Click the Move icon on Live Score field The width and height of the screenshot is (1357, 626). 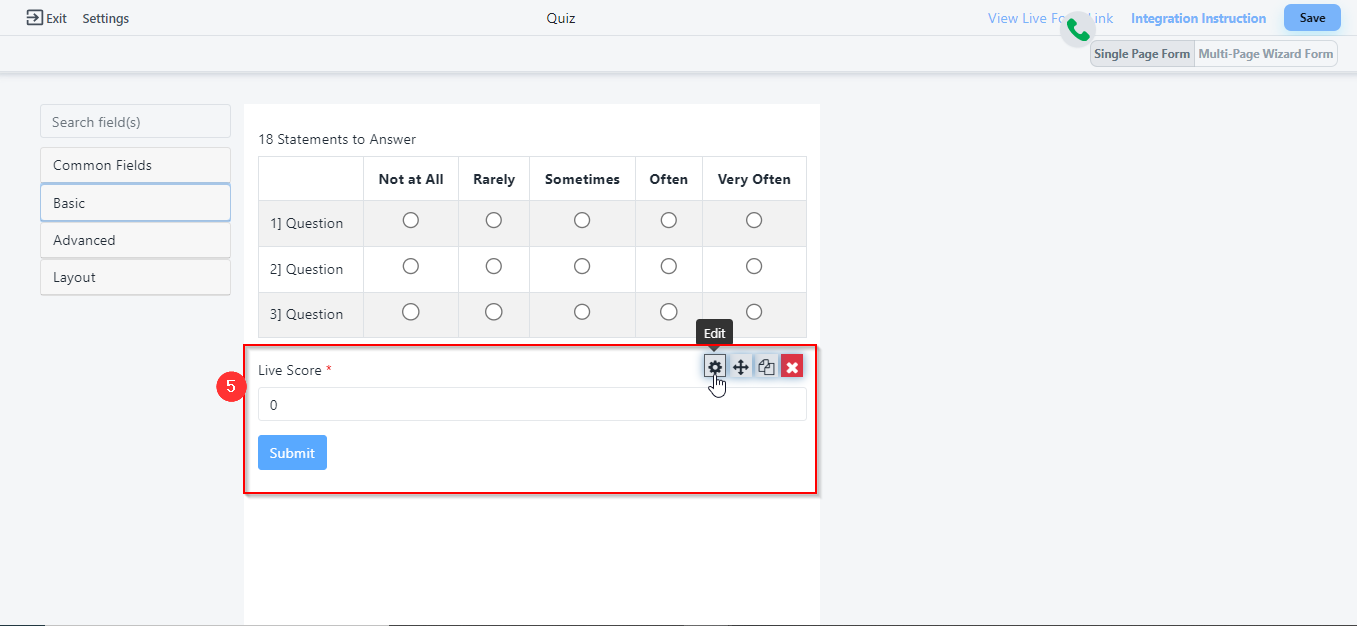pos(741,367)
